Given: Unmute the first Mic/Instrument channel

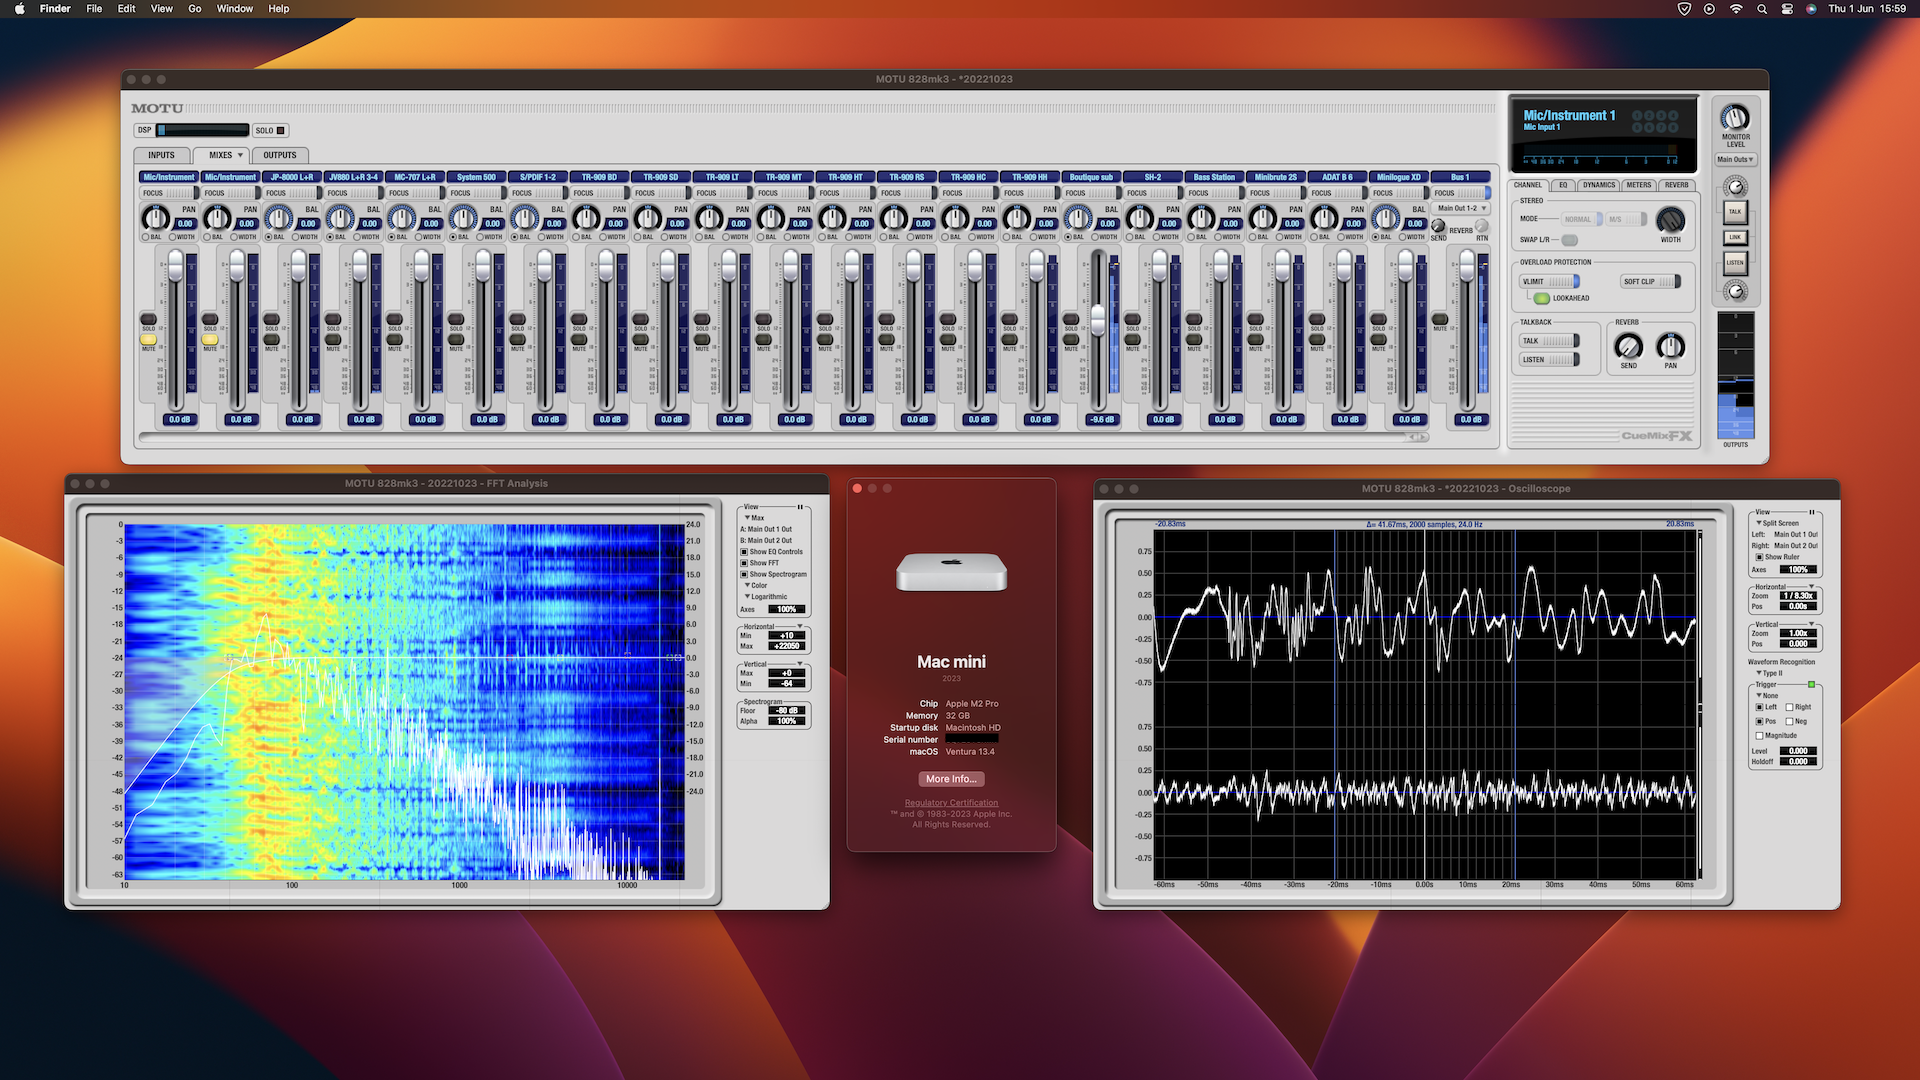Looking at the screenshot, I should tap(148, 340).
